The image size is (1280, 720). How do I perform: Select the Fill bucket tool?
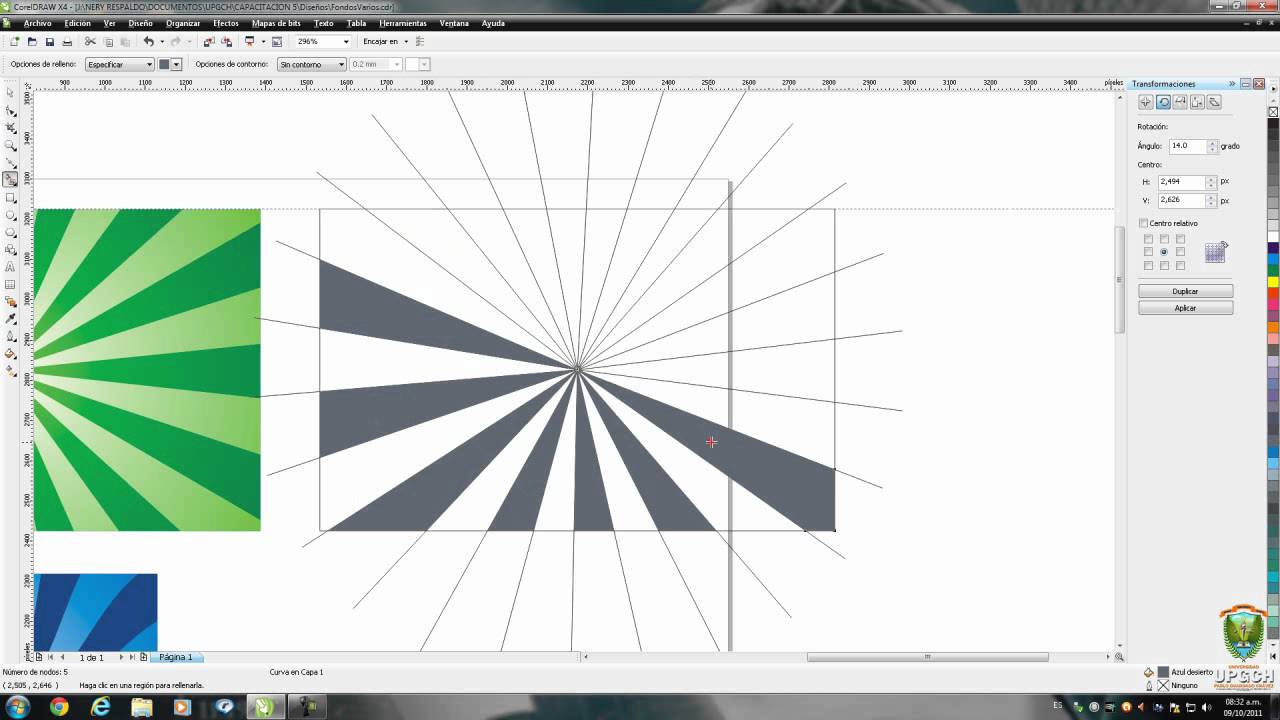(11, 353)
